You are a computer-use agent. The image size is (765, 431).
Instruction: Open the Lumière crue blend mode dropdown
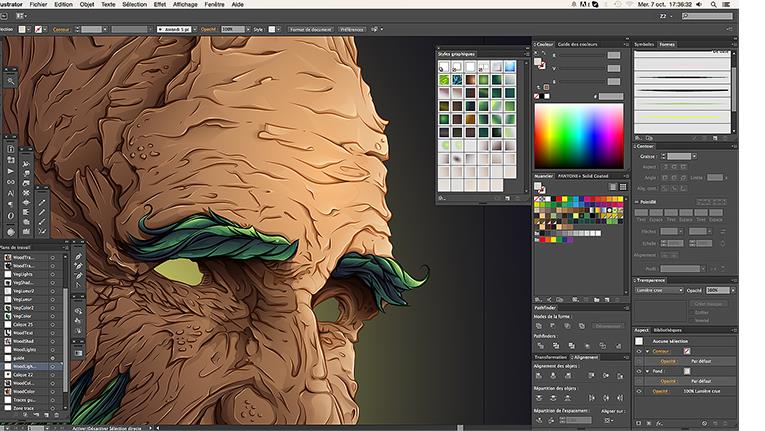coord(658,290)
